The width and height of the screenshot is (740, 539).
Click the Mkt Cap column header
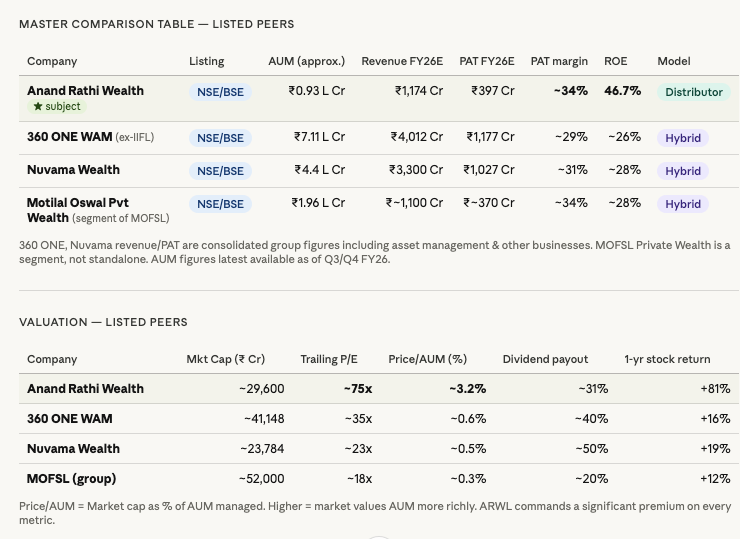tap(225, 359)
